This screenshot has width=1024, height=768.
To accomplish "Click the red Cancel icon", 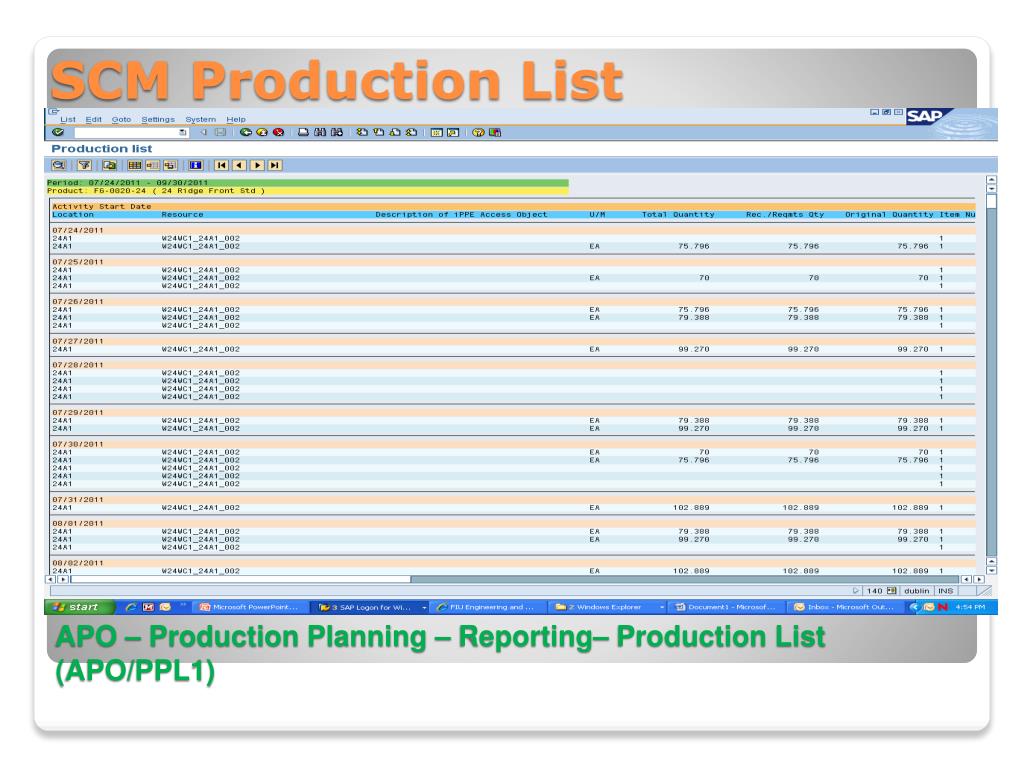I will (x=278, y=132).
